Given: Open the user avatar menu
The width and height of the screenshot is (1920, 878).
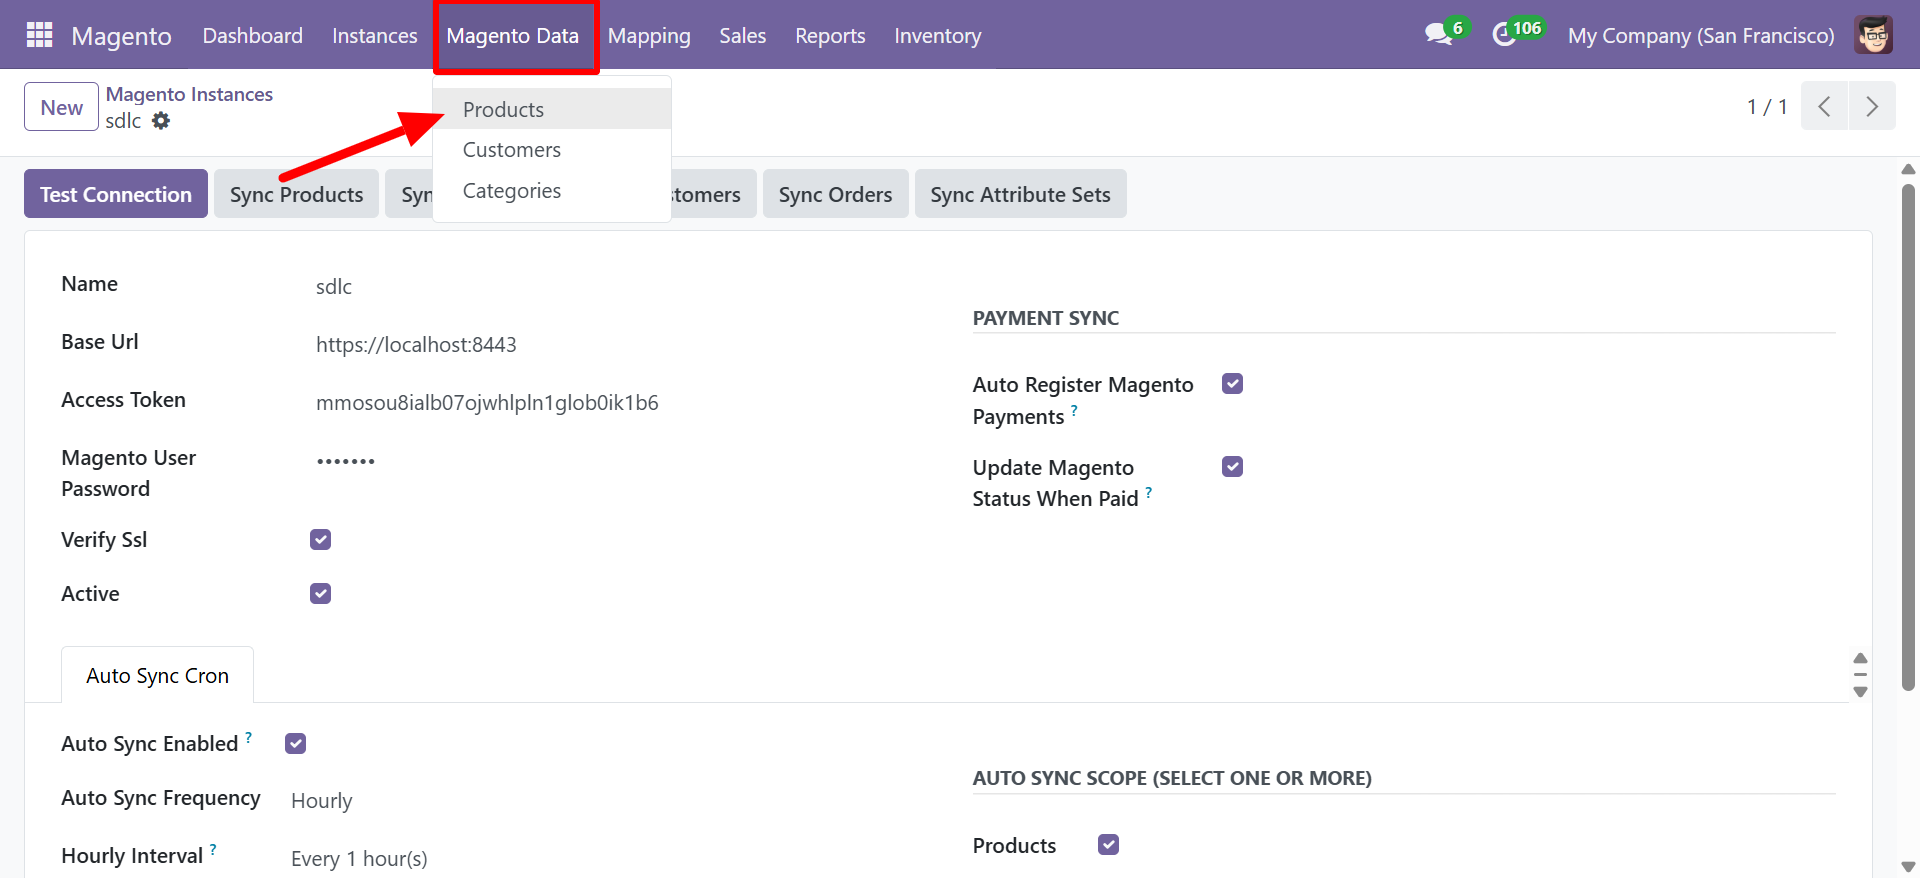Looking at the screenshot, I should tap(1874, 35).
